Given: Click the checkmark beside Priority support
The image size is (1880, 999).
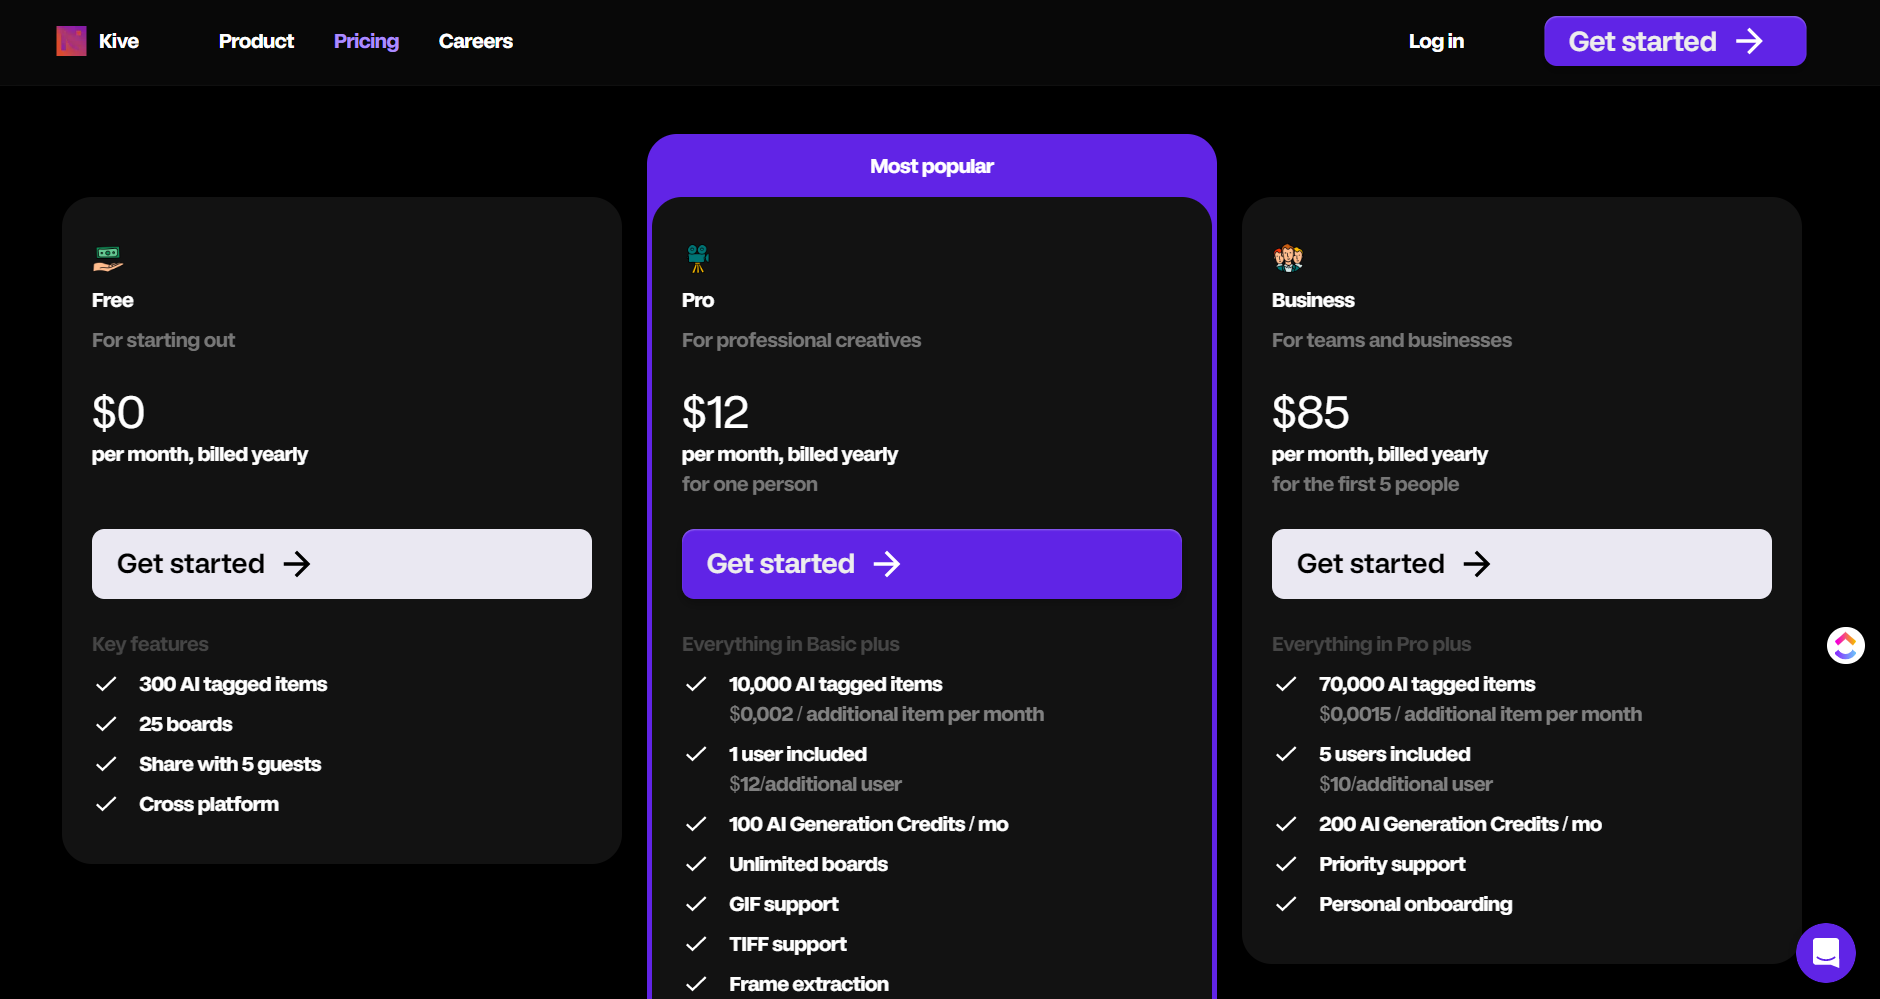Looking at the screenshot, I should coord(1286,864).
